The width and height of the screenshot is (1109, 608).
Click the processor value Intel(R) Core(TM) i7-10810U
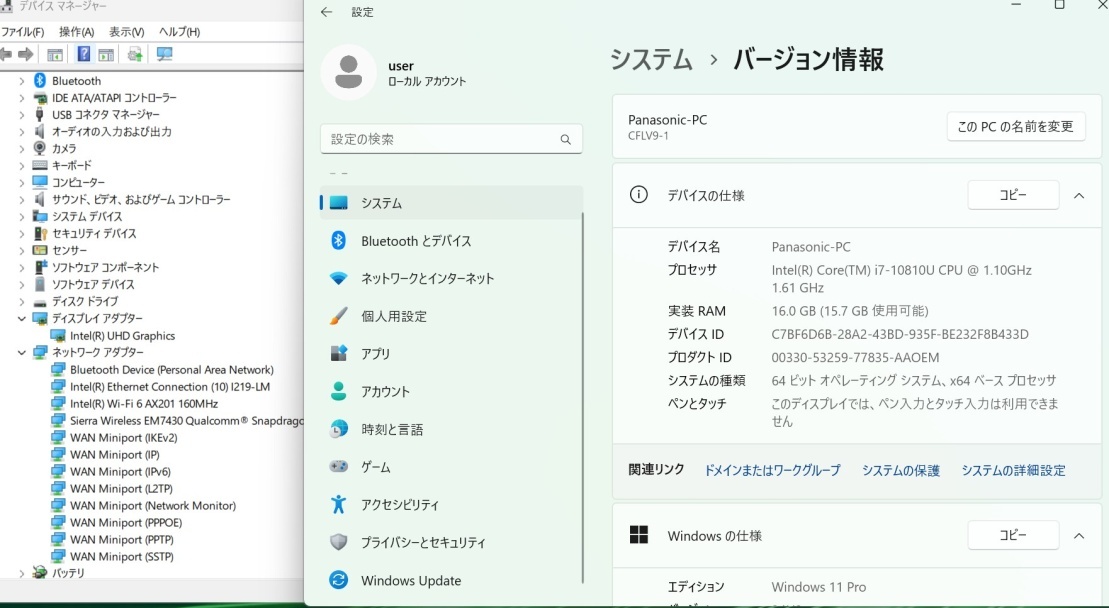901,279
